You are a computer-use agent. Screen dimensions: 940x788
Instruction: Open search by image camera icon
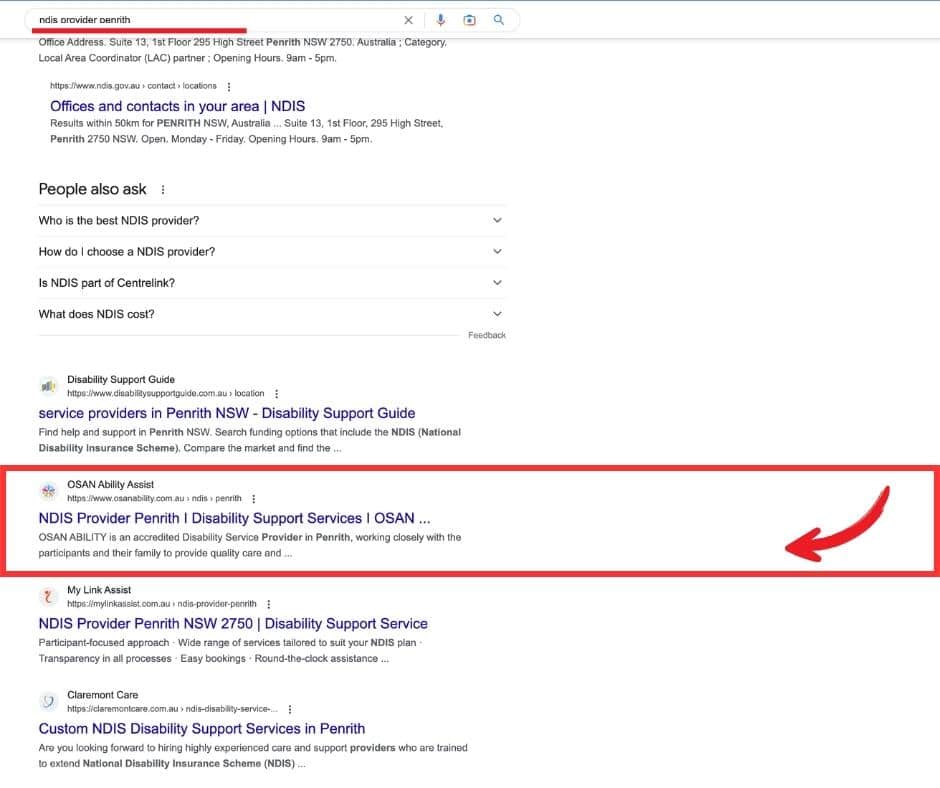(x=469, y=20)
